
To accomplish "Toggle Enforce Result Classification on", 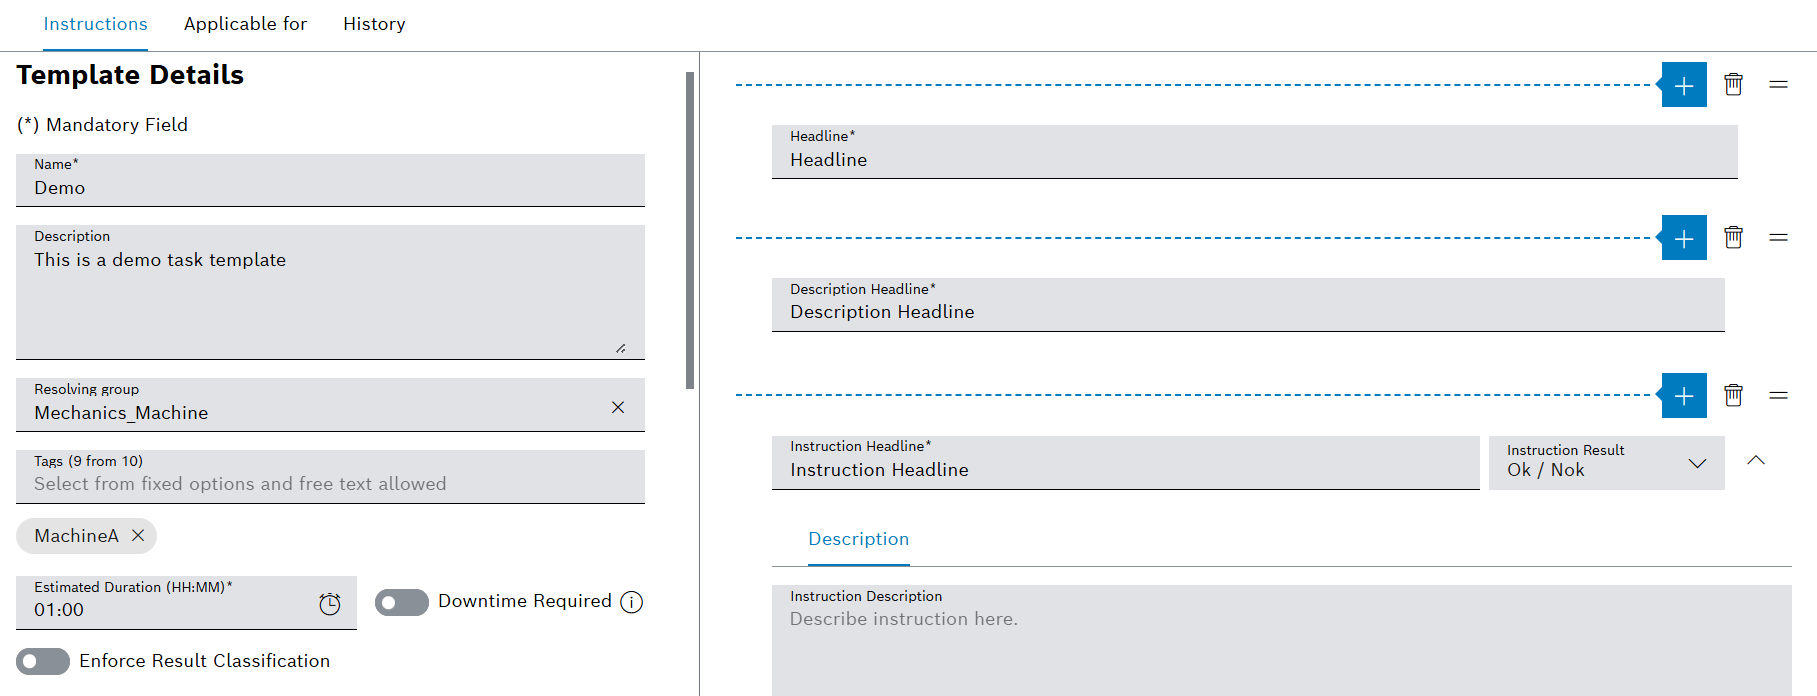I will 43,661.
